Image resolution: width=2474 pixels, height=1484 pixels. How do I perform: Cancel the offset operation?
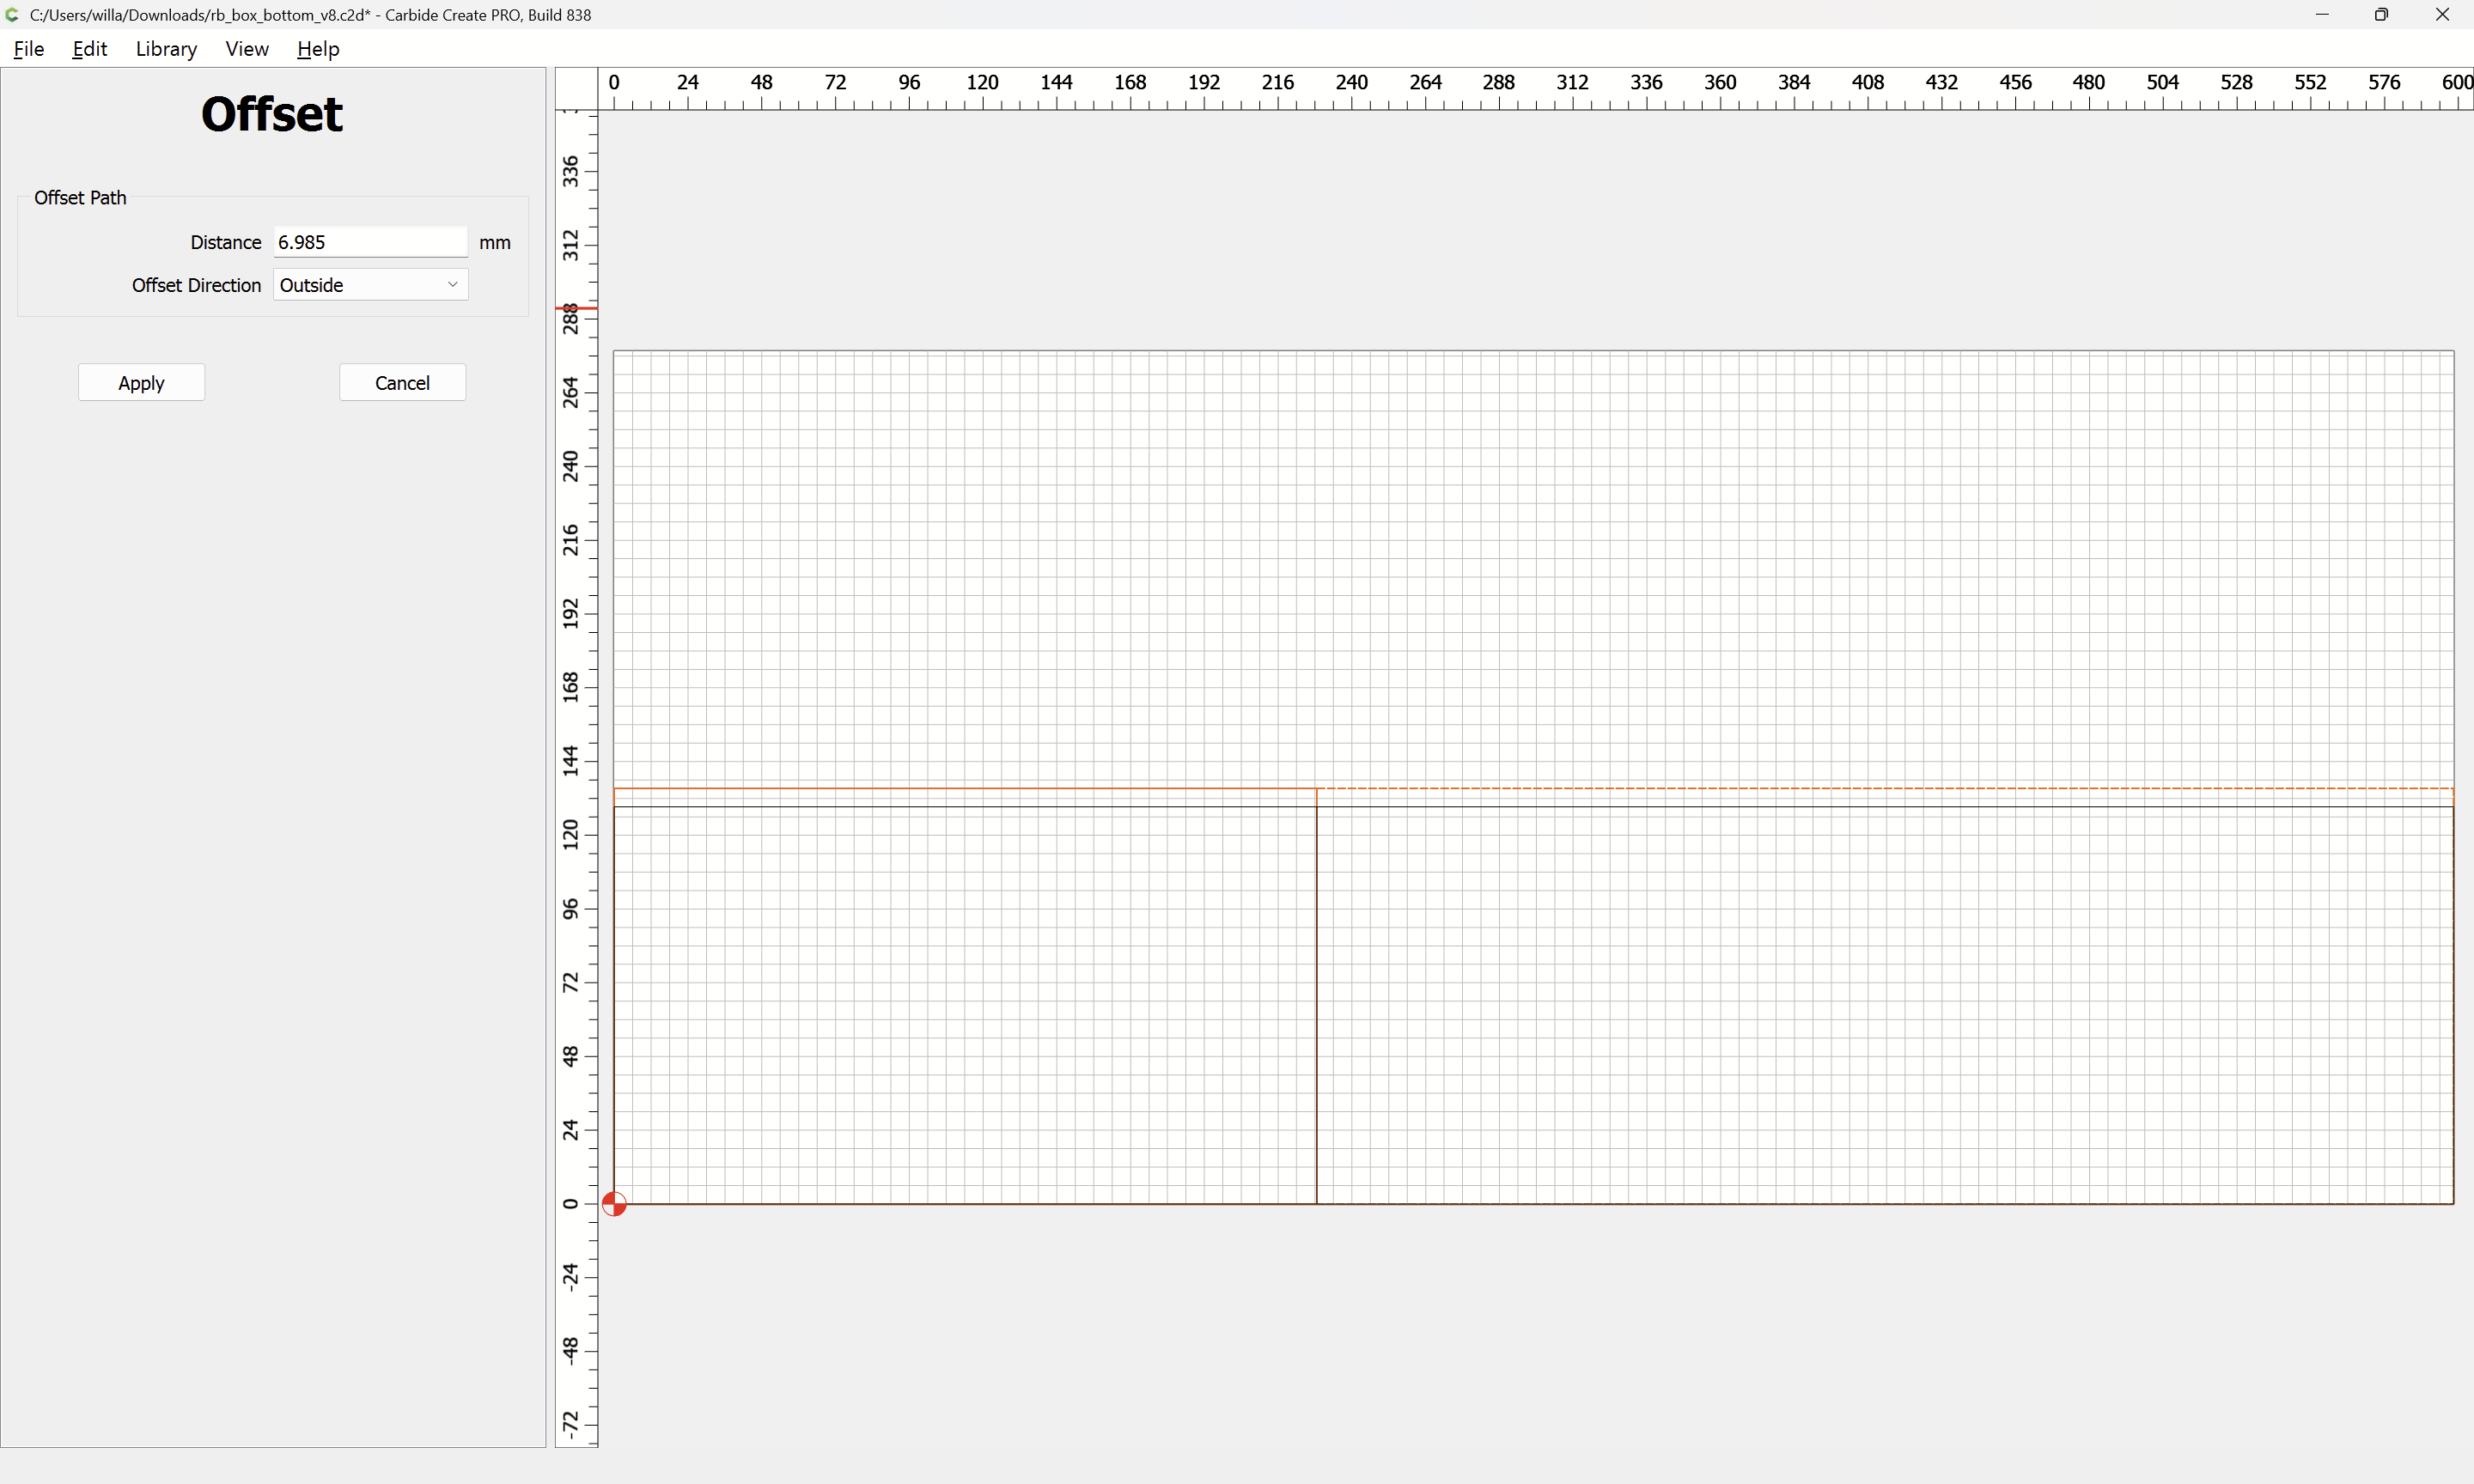[402, 383]
